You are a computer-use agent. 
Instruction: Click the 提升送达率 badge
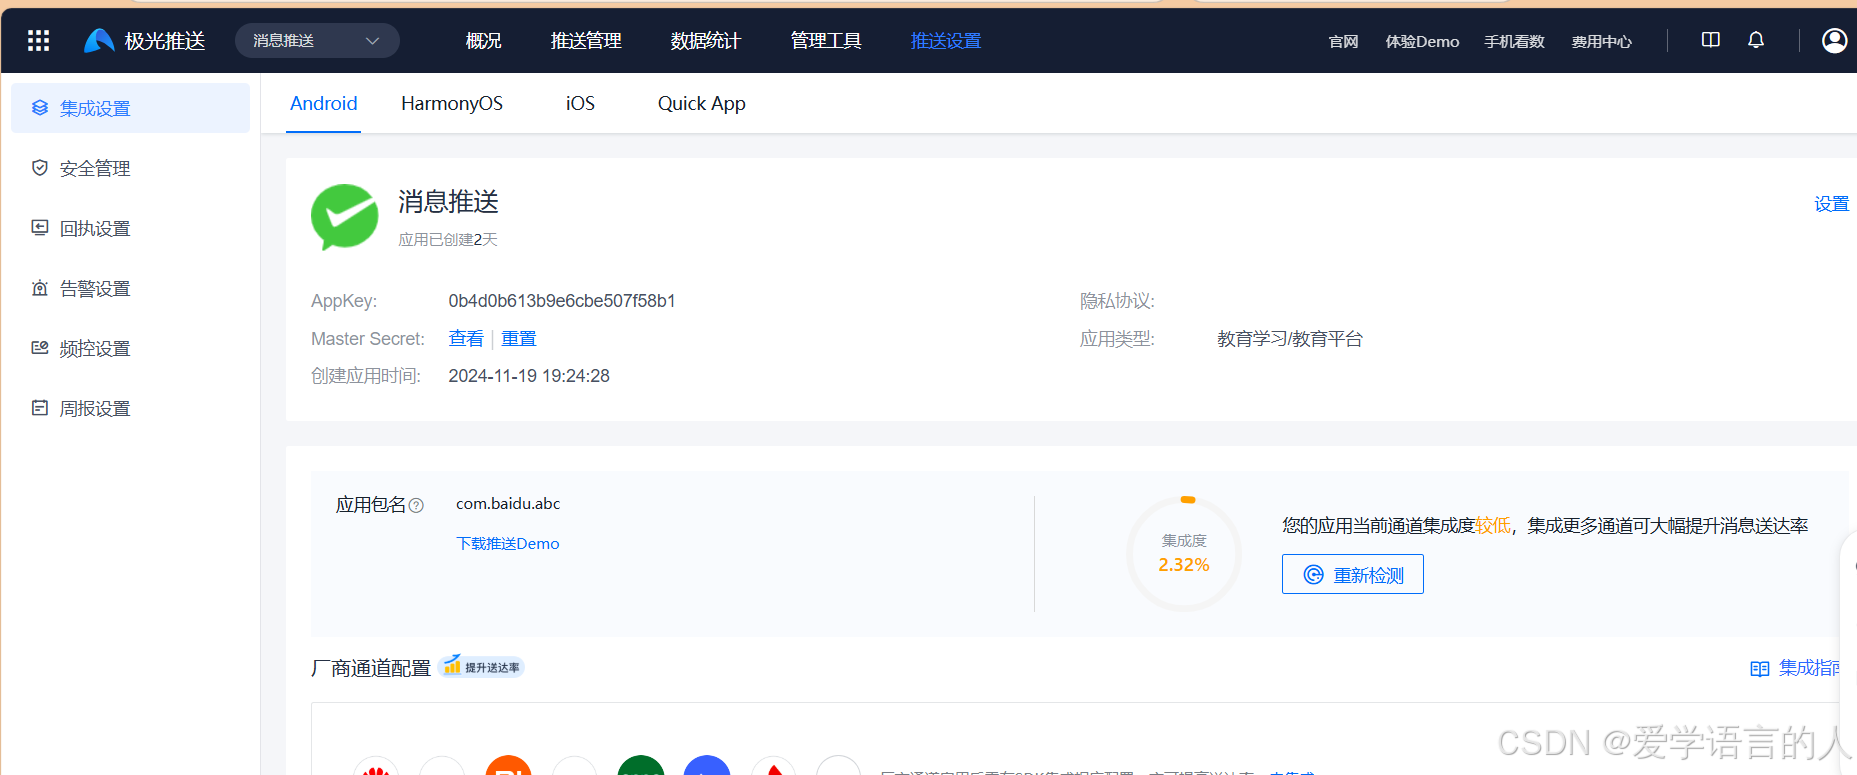482,667
